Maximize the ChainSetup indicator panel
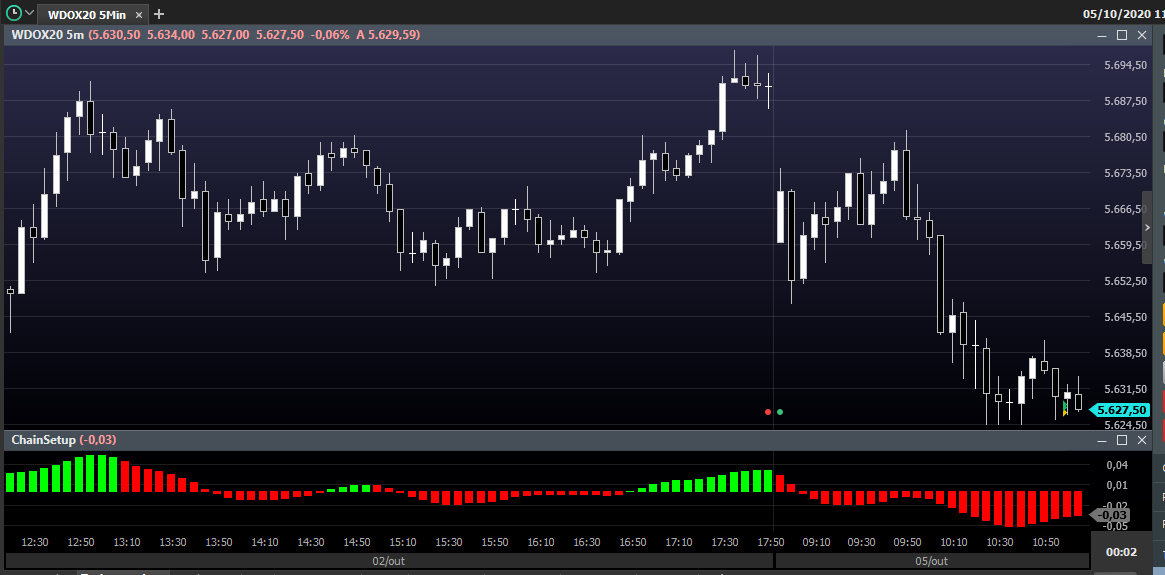The width and height of the screenshot is (1165, 575). tap(1122, 440)
